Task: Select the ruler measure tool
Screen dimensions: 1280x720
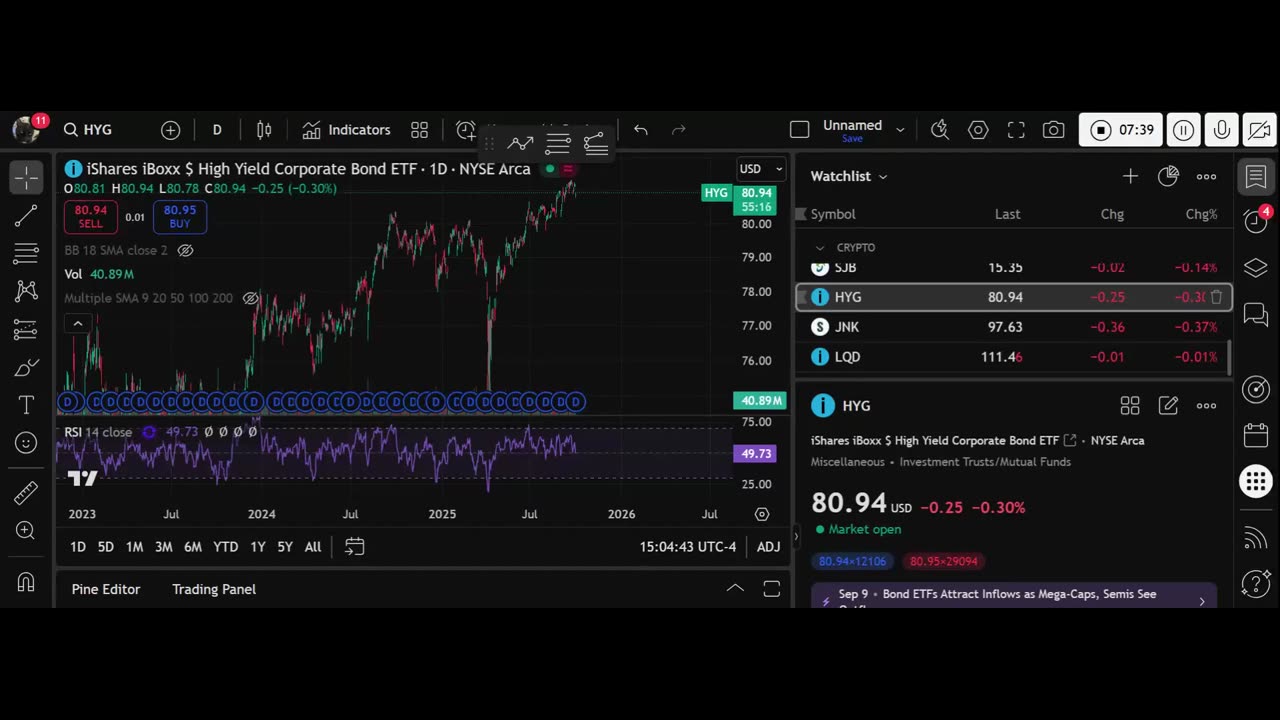Action: pyautogui.click(x=26, y=492)
